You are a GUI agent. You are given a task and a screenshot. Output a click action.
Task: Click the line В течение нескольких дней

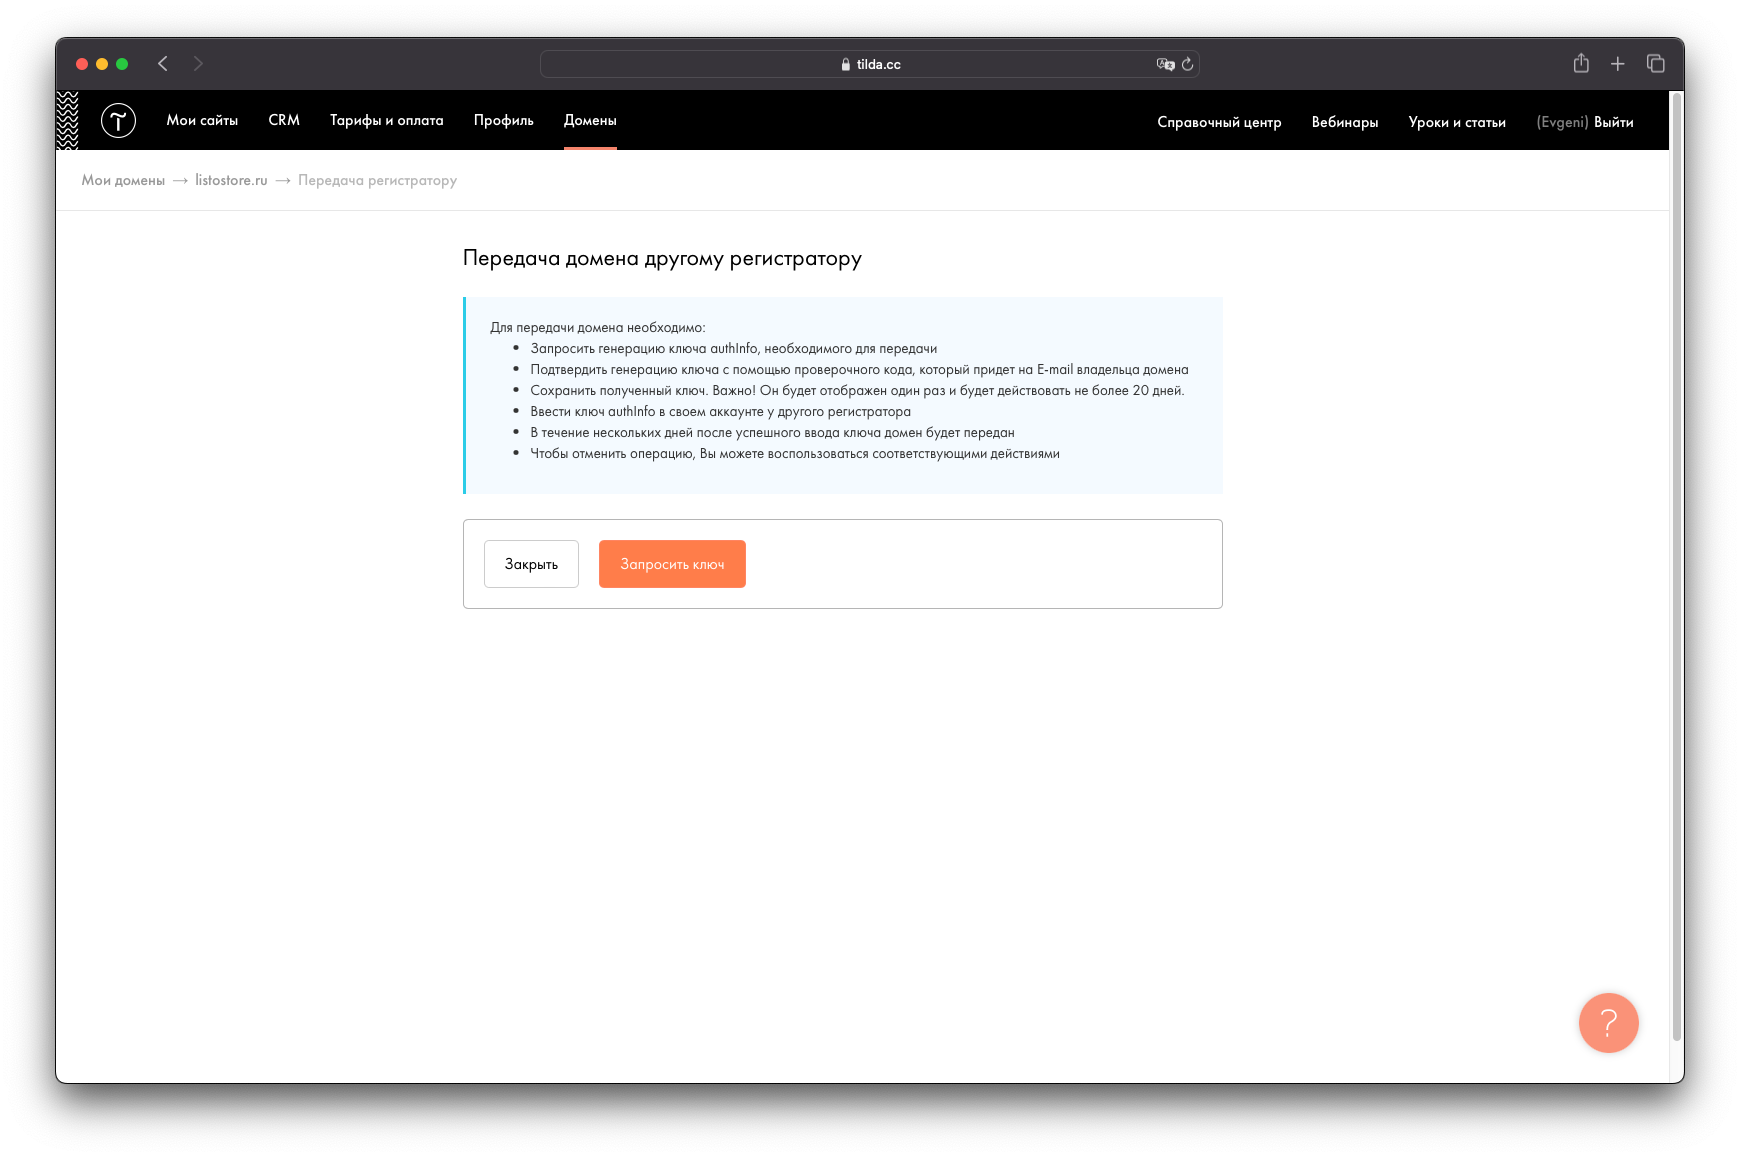point(772,432)
